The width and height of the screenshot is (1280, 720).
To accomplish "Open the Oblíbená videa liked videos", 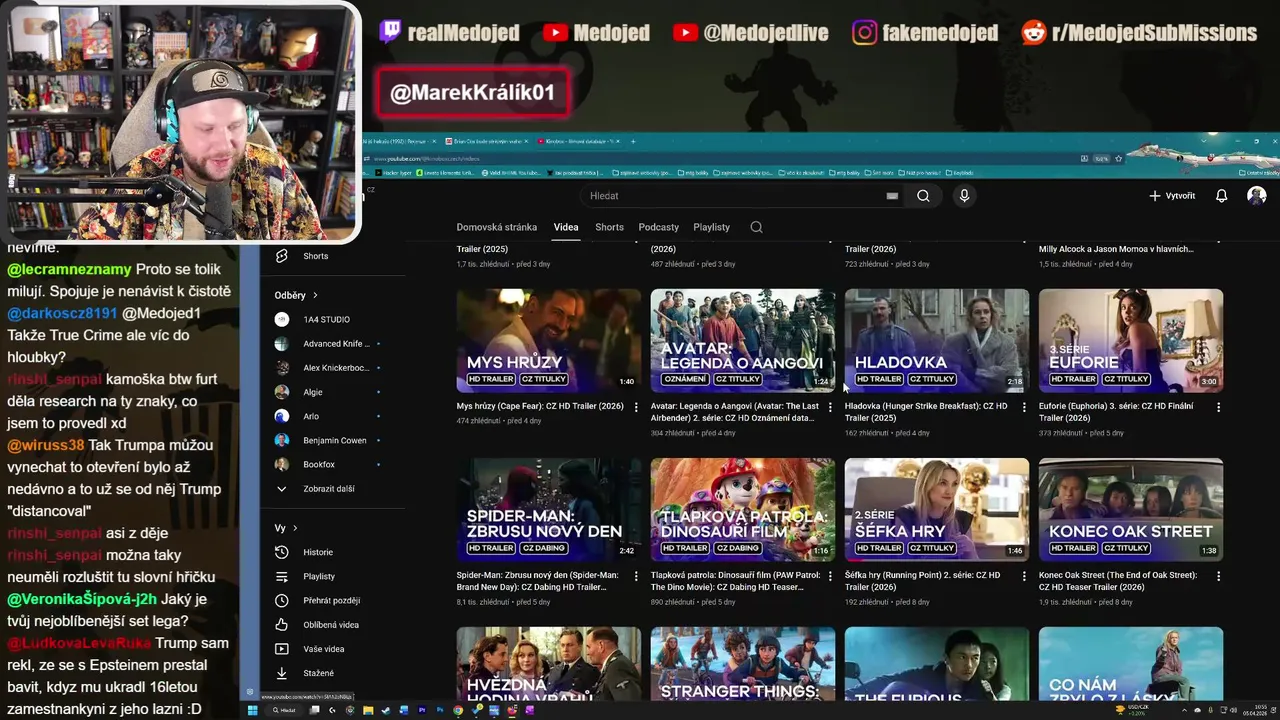I will (x=330, y=624).
